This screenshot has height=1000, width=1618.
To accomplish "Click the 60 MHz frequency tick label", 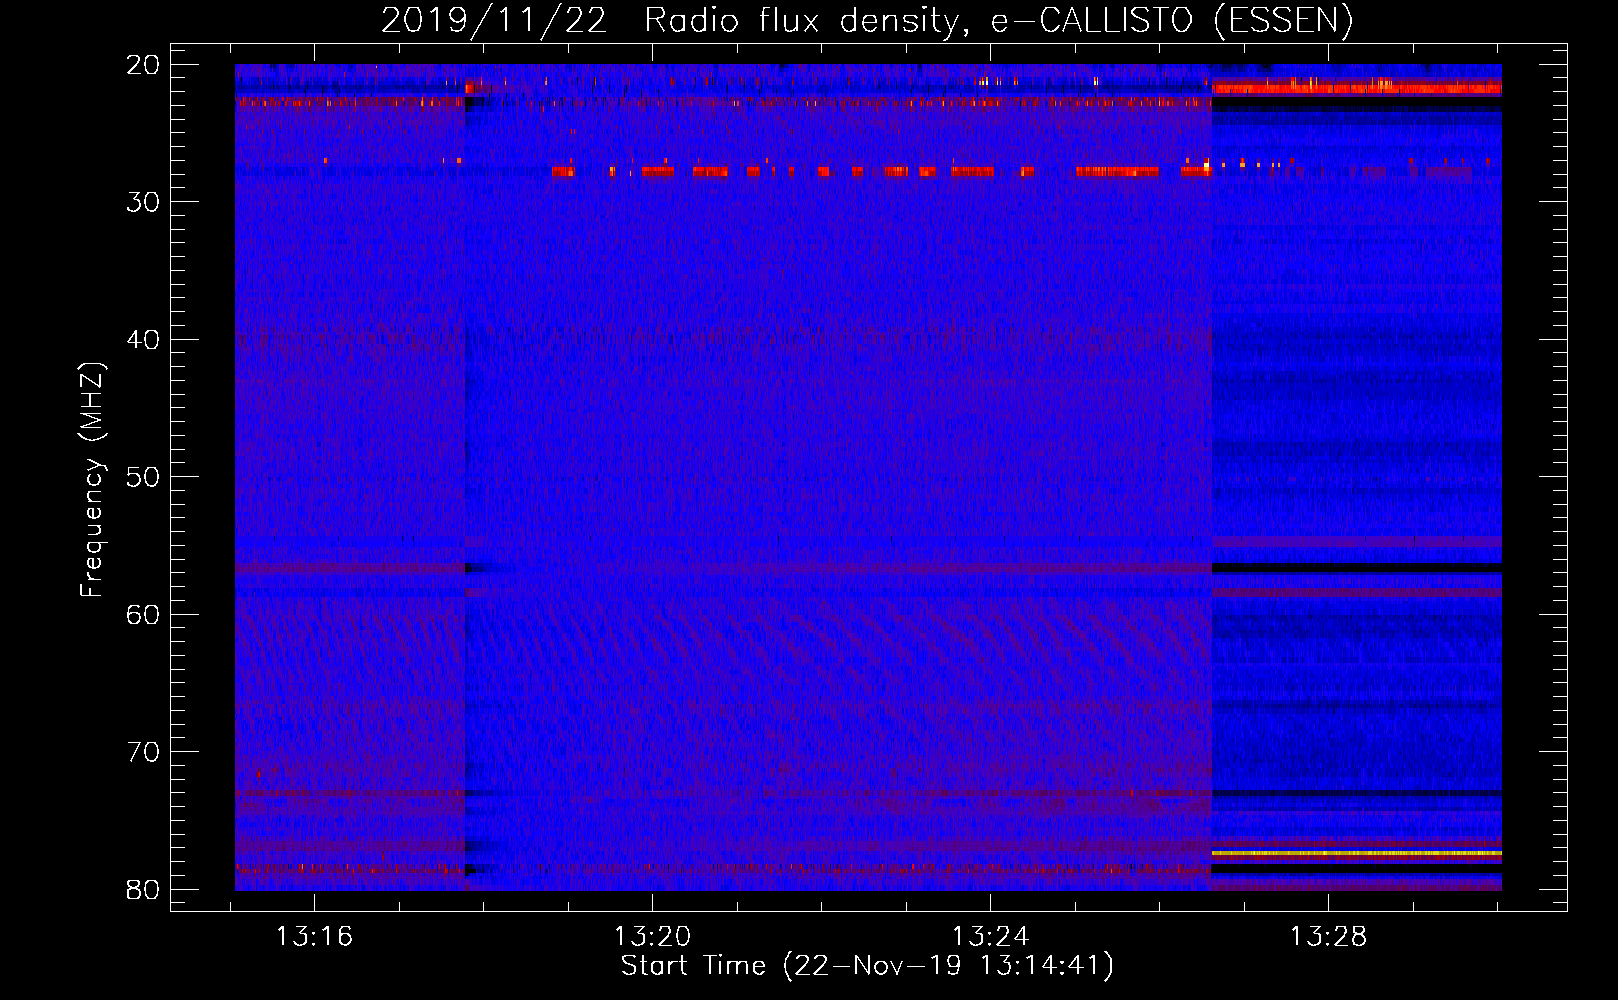I will click(143, 614).
